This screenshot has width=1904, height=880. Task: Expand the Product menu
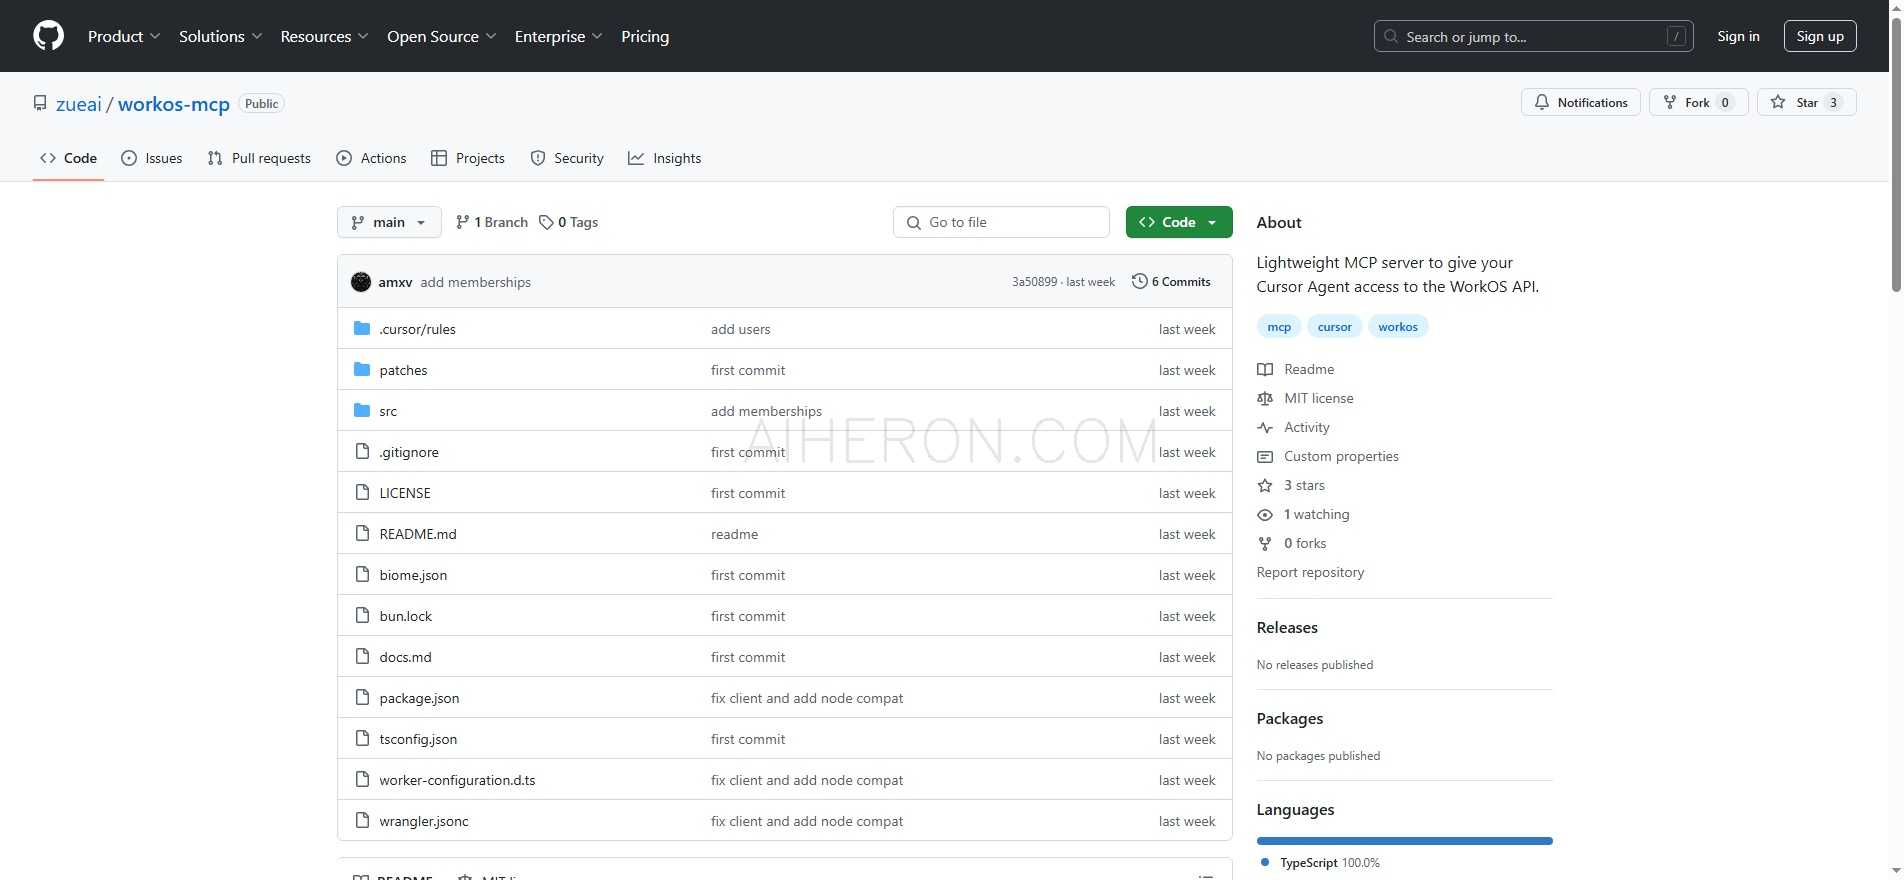click(x=124, y=36)
